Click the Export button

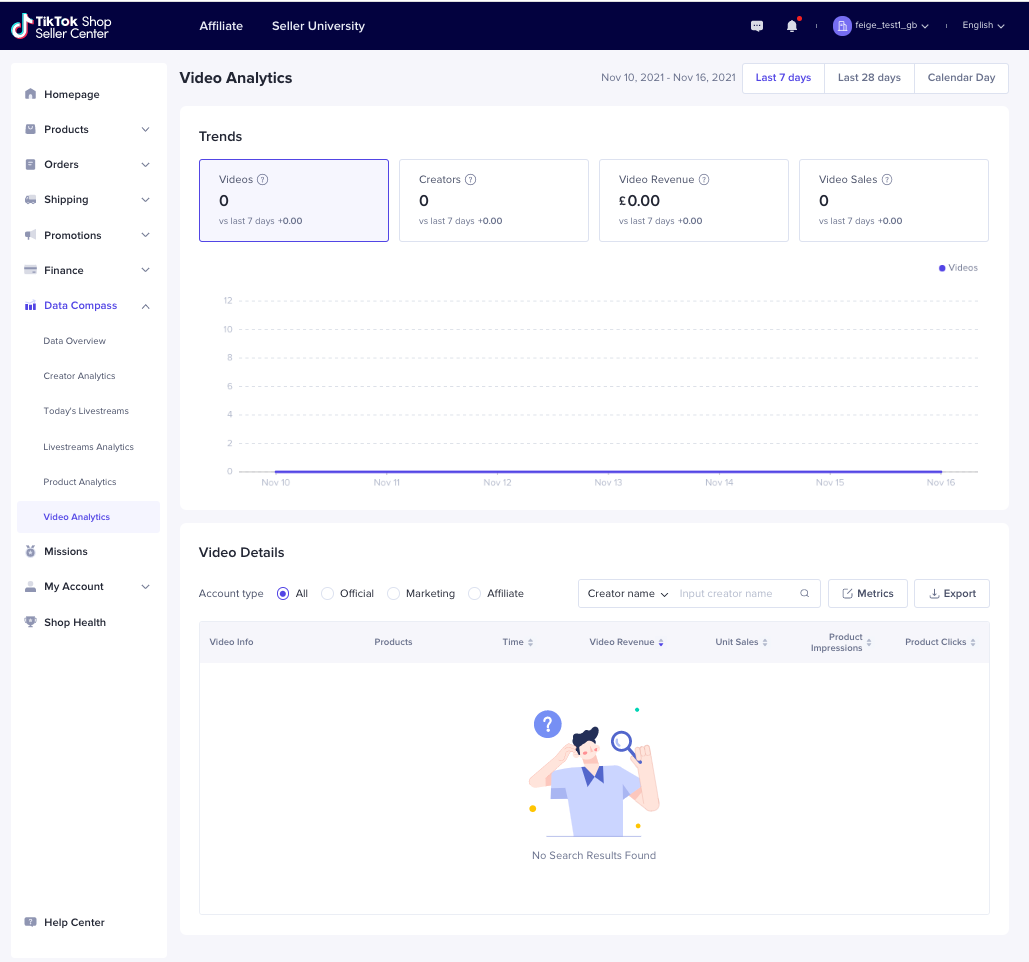coord(952,594)
